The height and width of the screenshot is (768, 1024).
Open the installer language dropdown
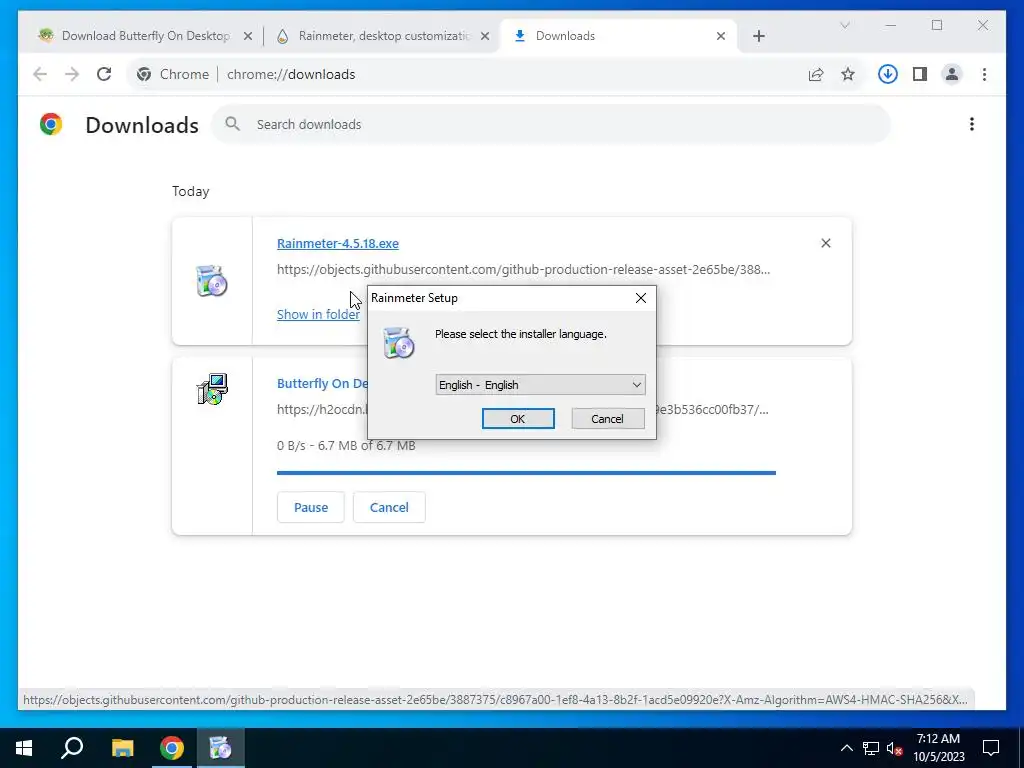540,385
